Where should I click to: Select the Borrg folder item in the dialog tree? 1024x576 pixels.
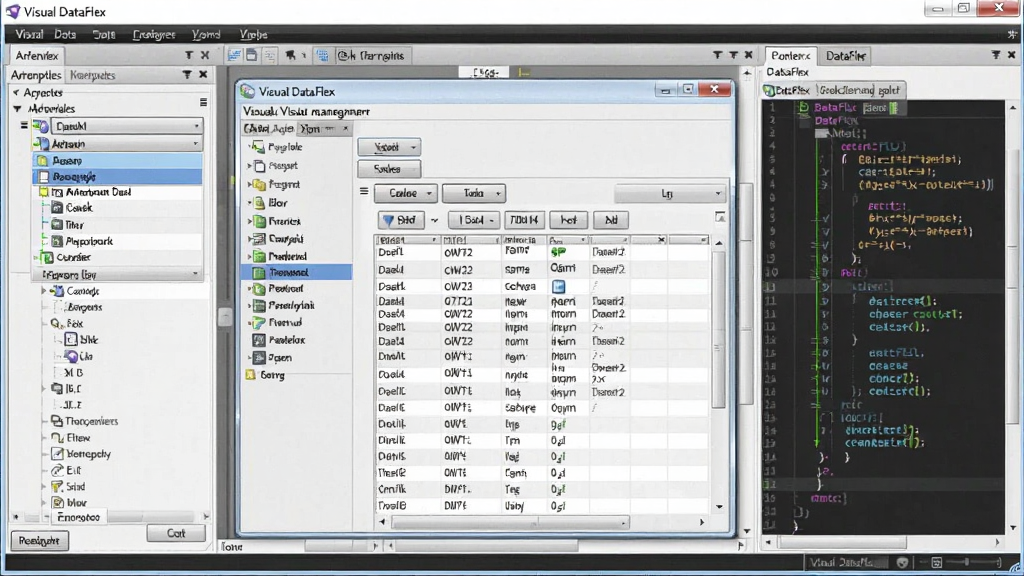pyautogui.click(x=265, y=375)
